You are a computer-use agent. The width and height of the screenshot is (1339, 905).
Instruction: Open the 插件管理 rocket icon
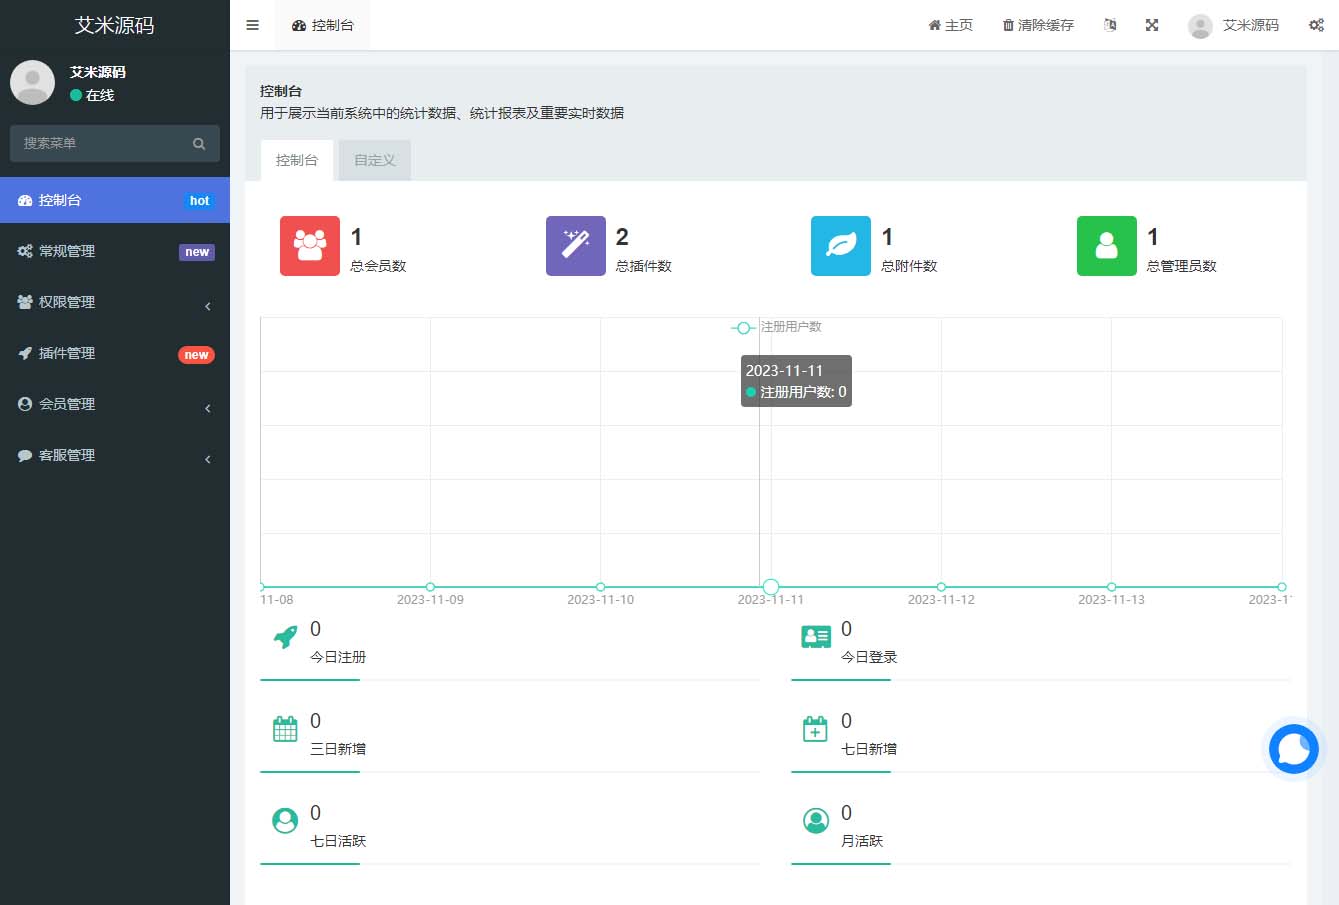click(x=27, y=353)
